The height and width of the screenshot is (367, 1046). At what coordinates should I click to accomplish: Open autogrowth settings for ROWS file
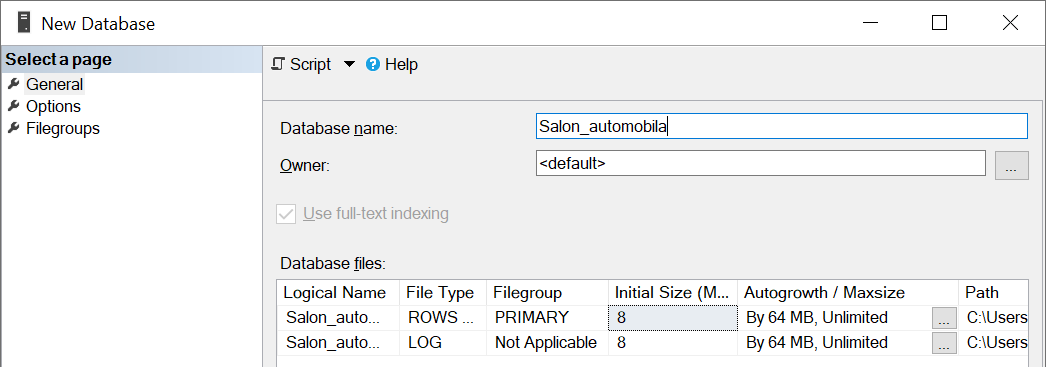coord(944,318)
